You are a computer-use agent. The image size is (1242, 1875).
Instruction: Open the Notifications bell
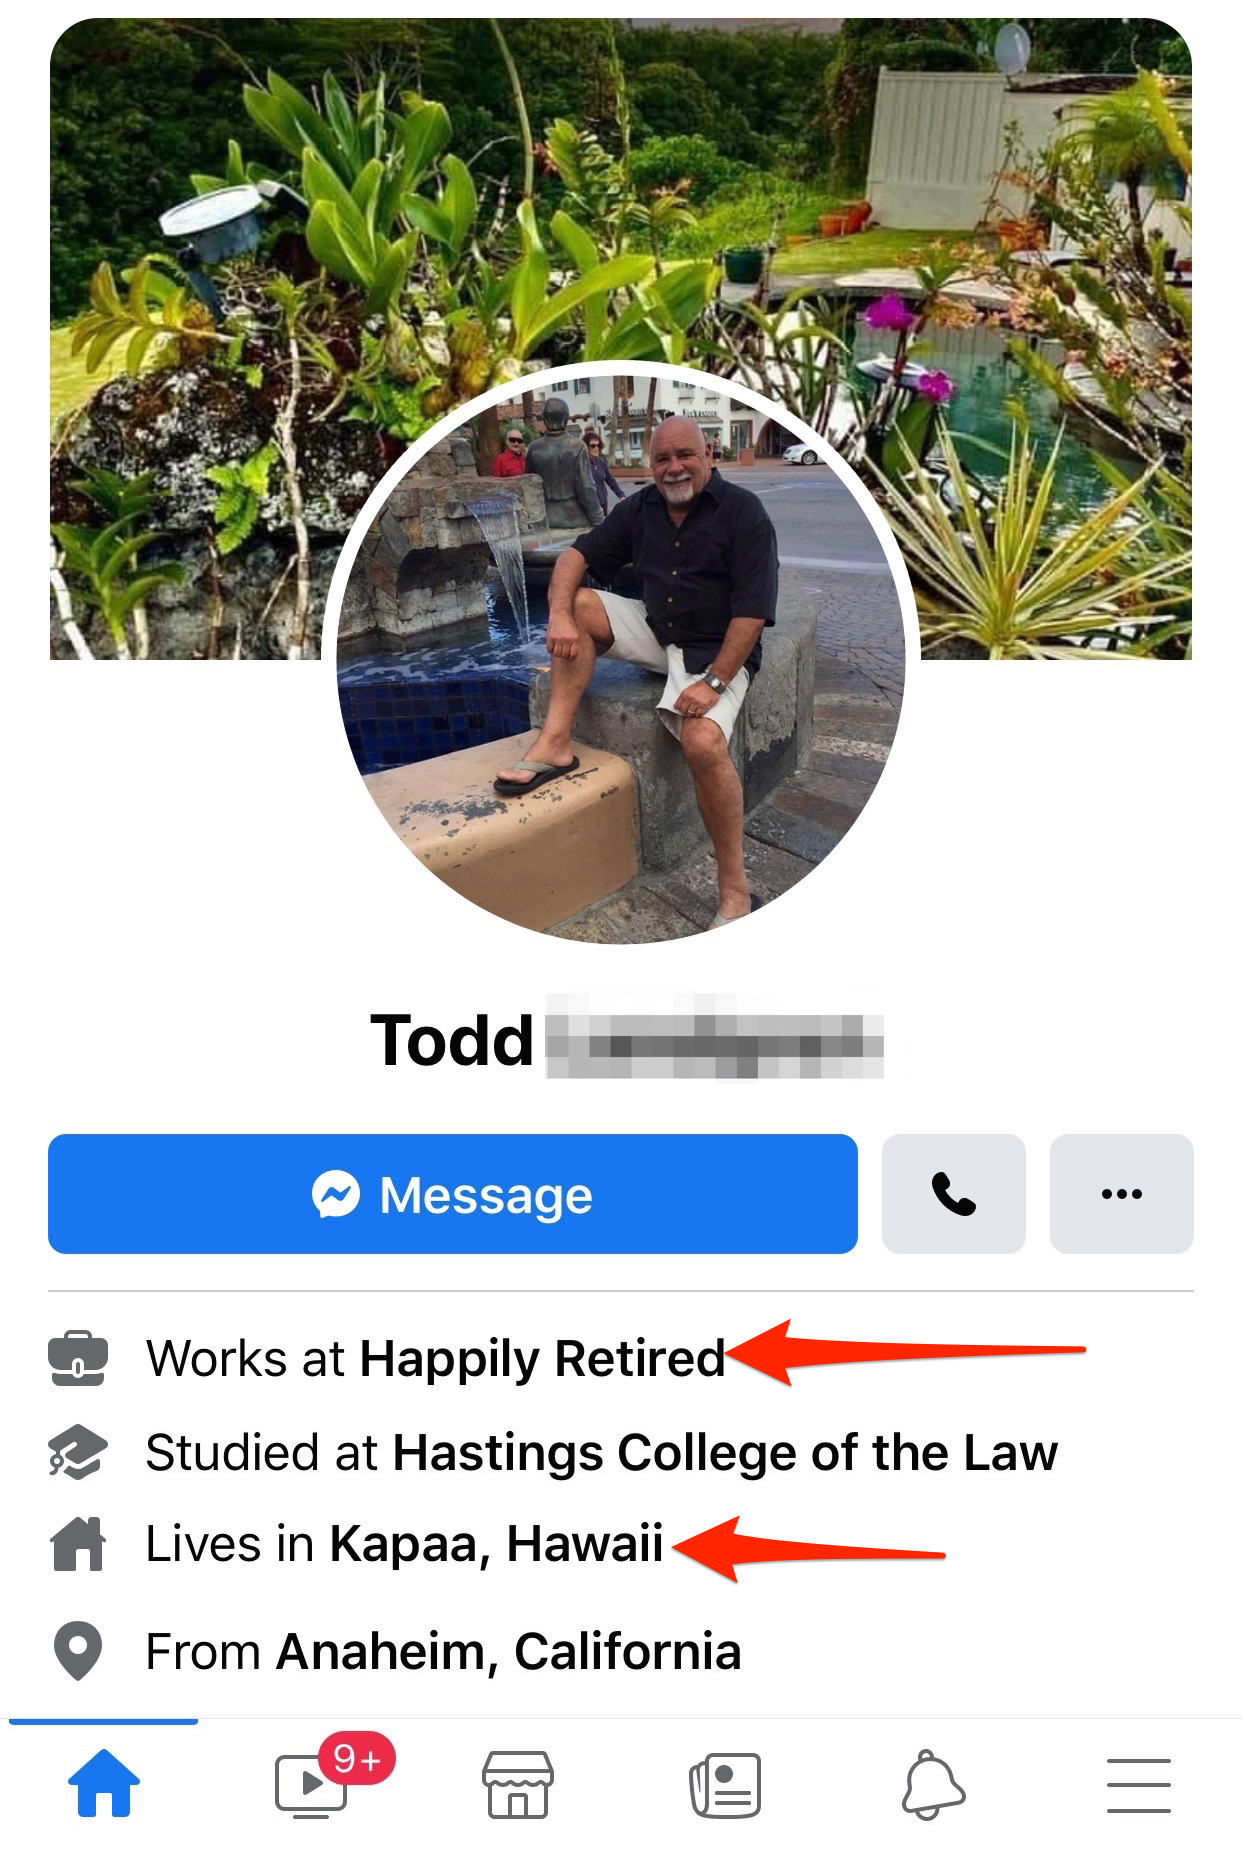932,1784
